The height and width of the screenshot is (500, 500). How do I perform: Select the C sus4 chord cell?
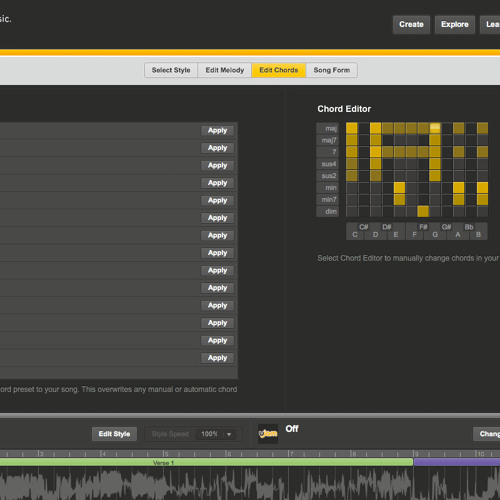click(352, 164)
